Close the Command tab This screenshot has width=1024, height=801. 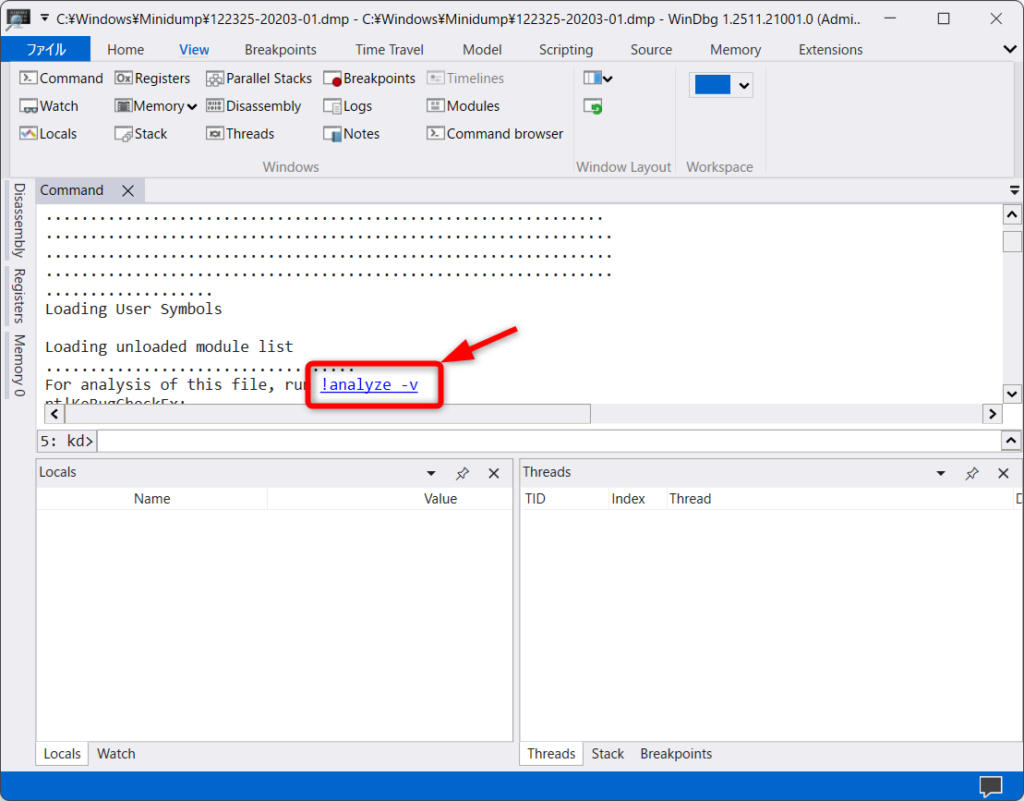127,190
